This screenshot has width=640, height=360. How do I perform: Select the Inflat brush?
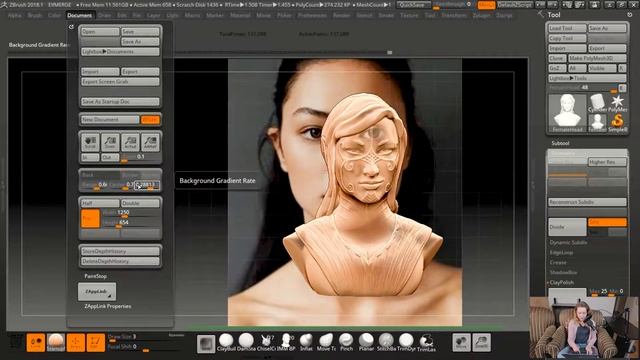(x=306, y=342)
